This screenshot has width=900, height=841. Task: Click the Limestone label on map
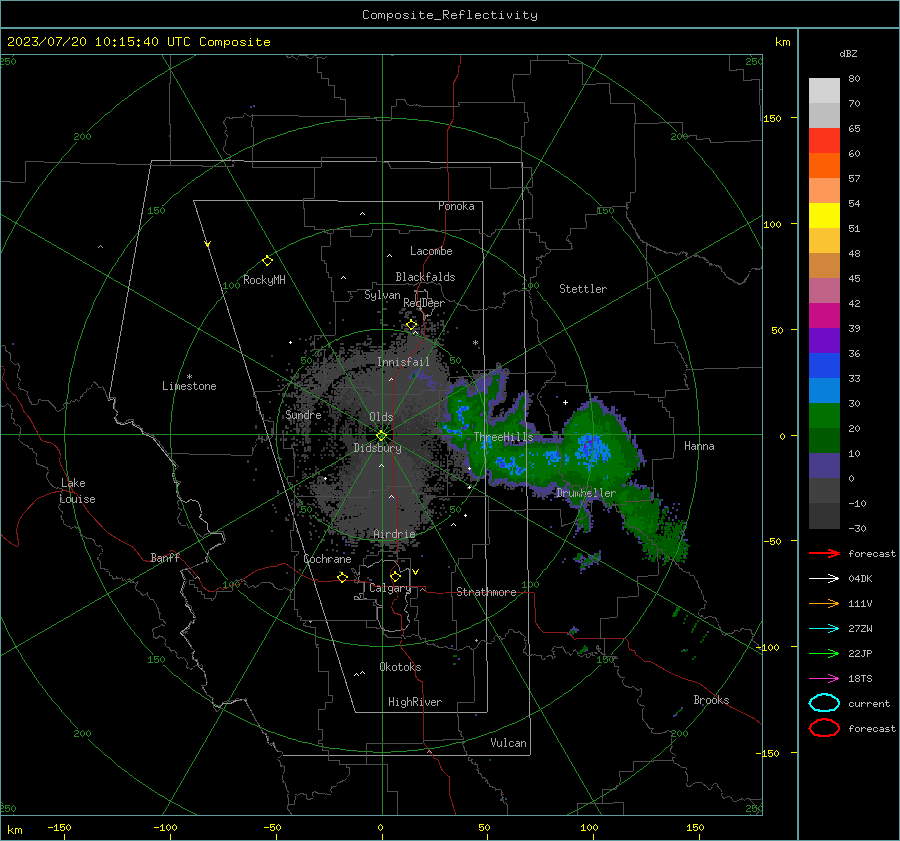click(189, 386)
